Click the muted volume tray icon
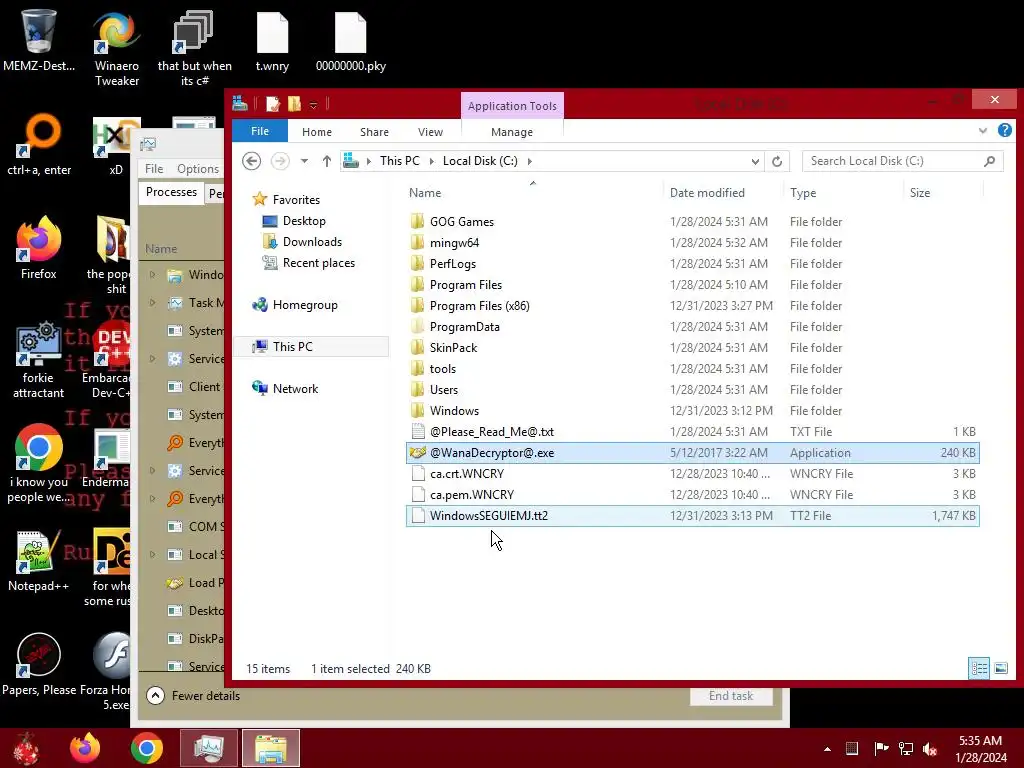This screenshot has width=1024, height=768. coord(930,749)
